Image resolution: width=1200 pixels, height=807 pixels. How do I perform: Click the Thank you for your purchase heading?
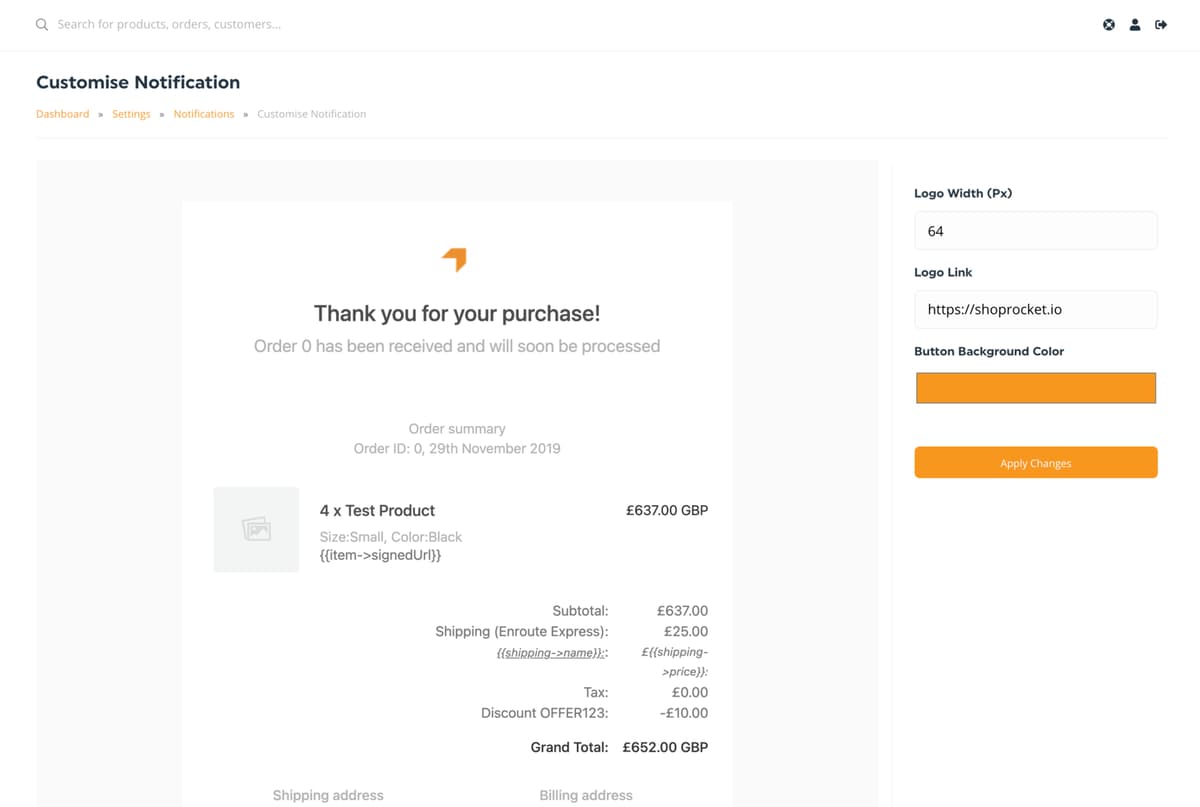click(457, 313)
